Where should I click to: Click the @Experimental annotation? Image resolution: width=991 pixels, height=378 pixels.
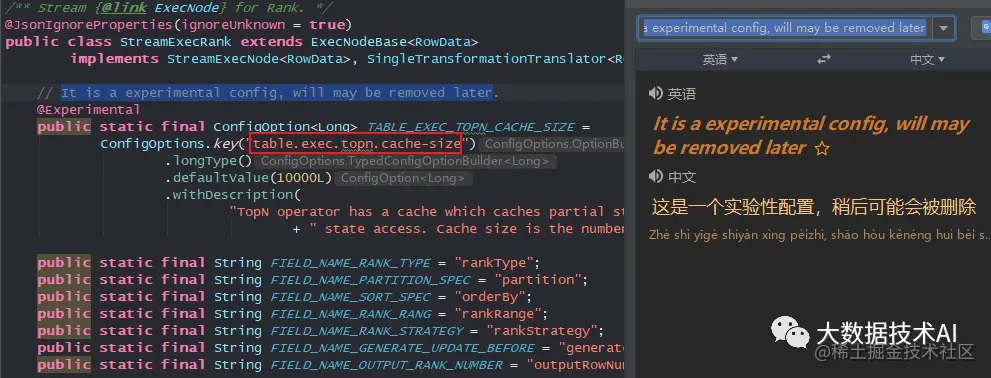[88, 110]
